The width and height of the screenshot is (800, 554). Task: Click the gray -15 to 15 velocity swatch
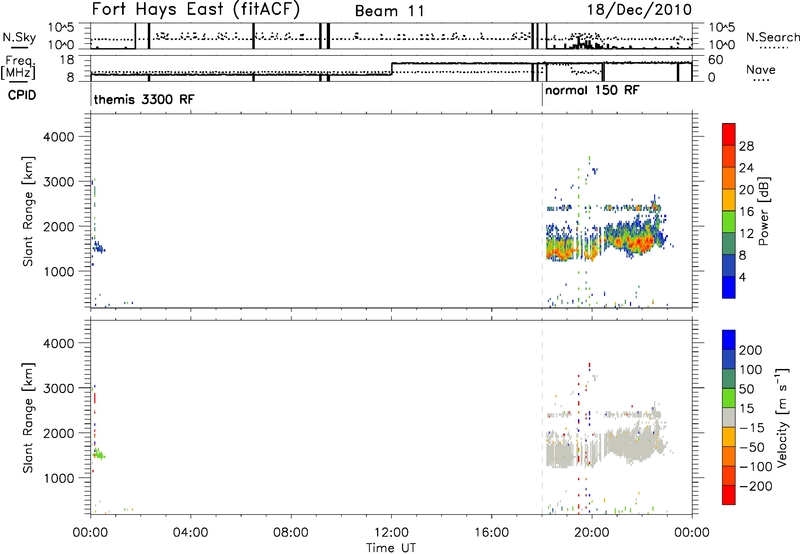[x=729, y=417]
